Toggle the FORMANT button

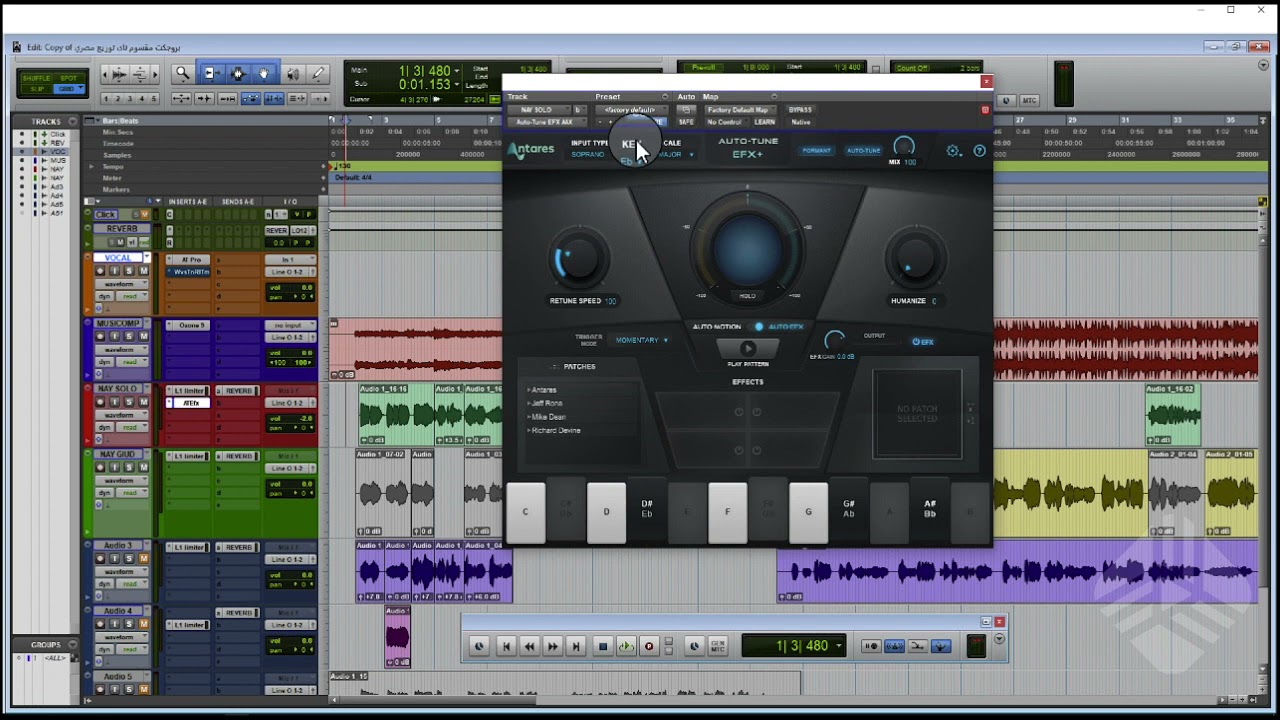[816, 151]
